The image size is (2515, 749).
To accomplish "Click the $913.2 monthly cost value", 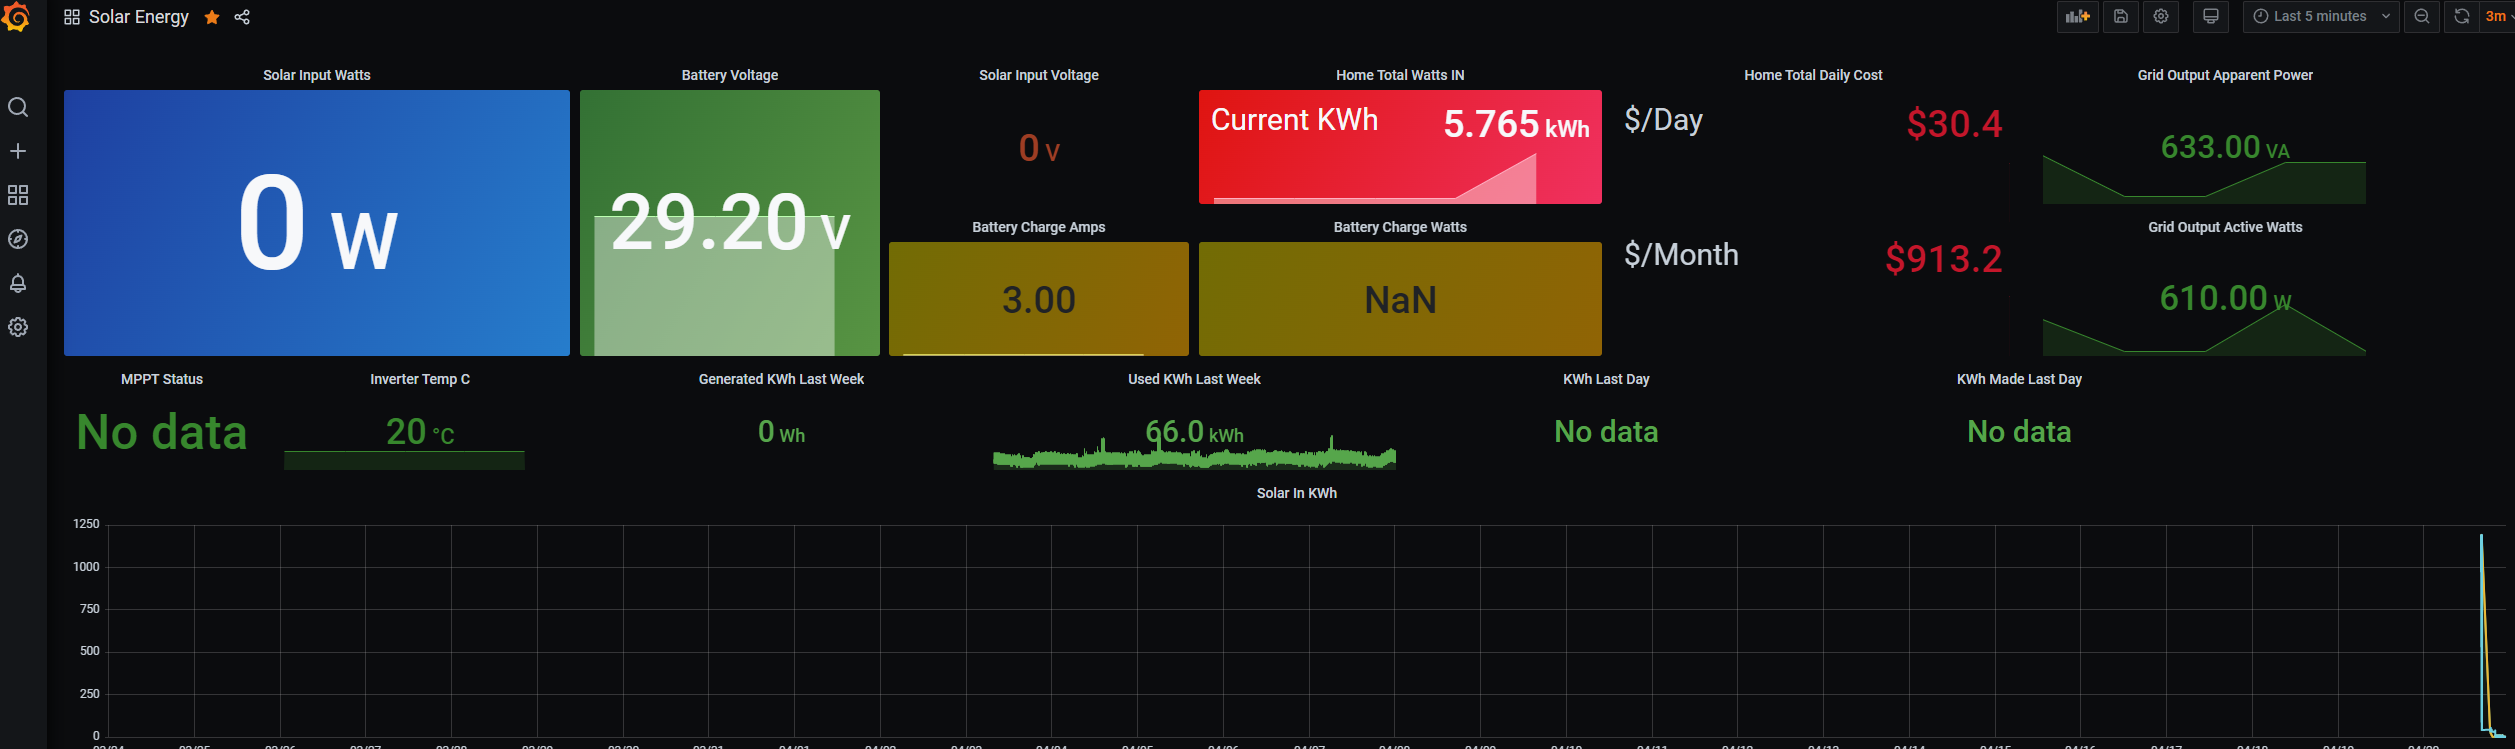I will tap(1943, 259).
